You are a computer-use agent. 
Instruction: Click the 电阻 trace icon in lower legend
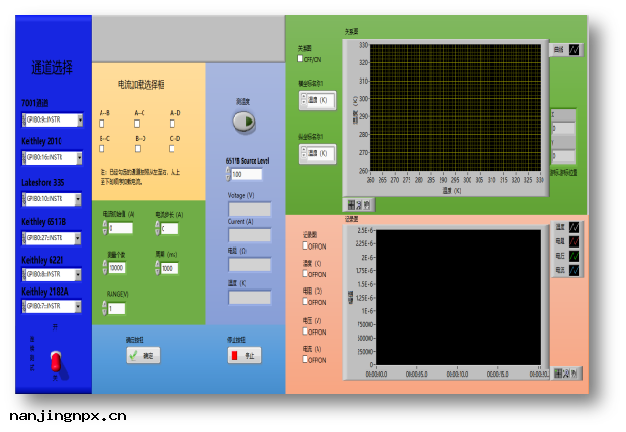click(x=574, y=241)
